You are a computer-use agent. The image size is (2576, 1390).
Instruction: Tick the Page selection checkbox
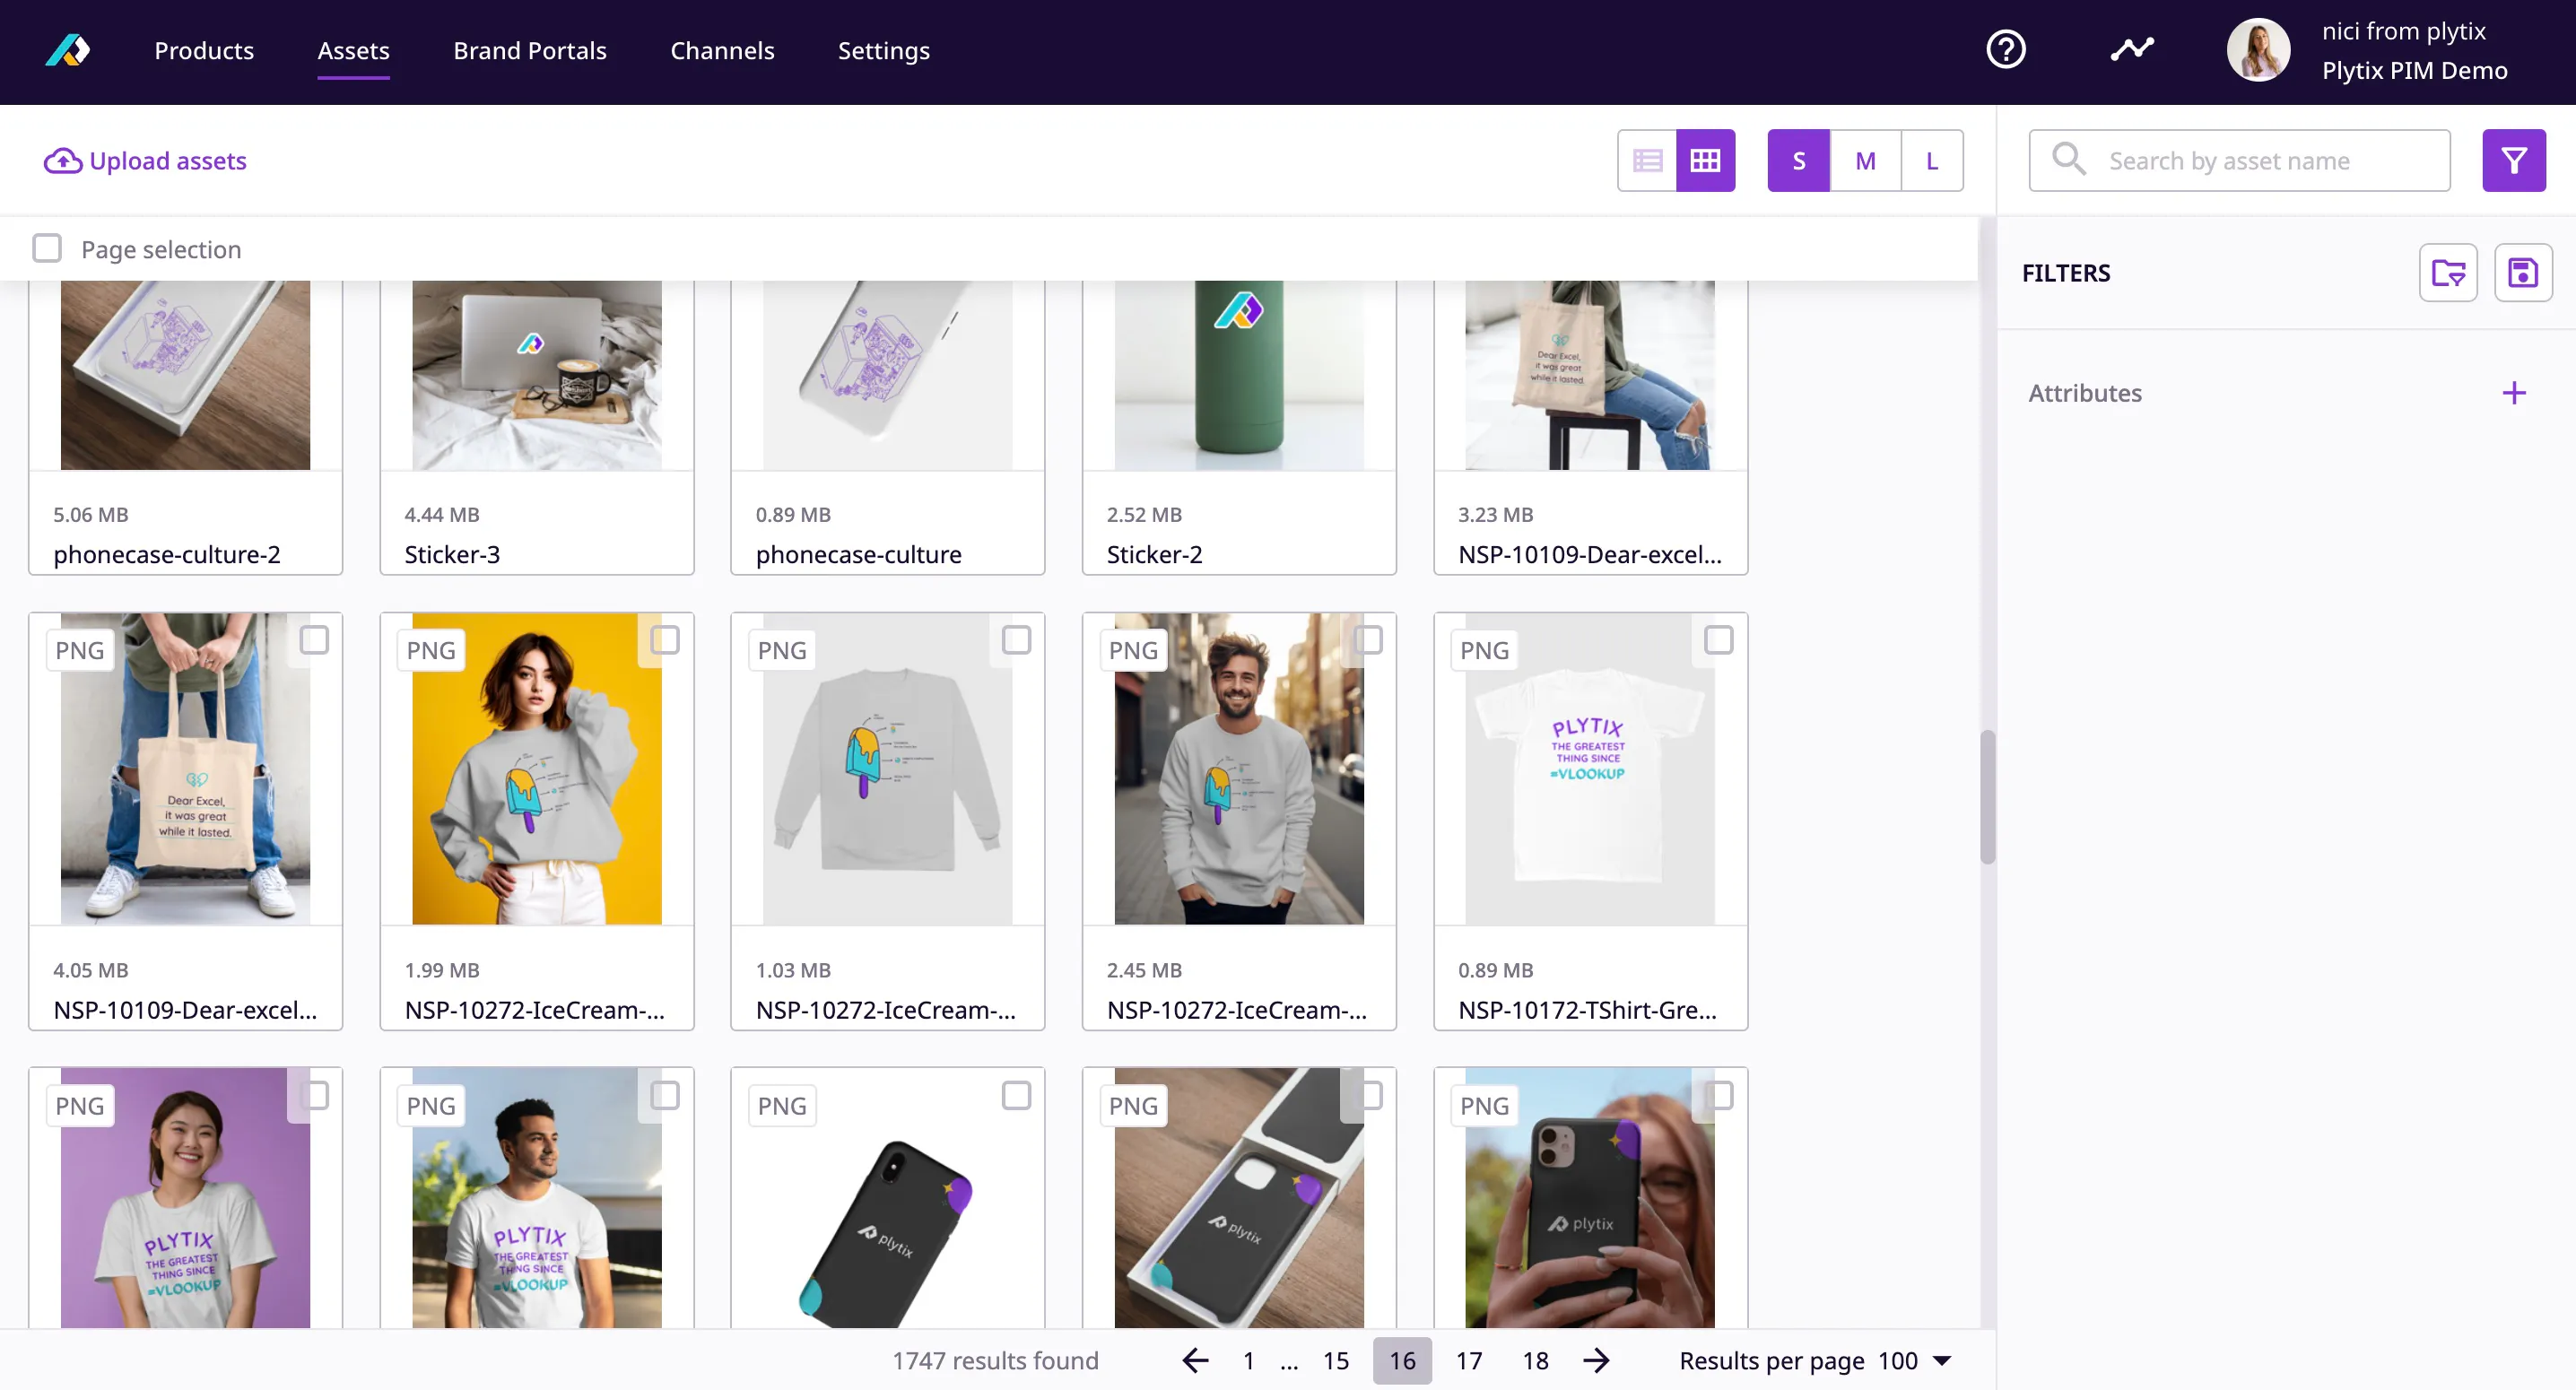pos(47,248)
